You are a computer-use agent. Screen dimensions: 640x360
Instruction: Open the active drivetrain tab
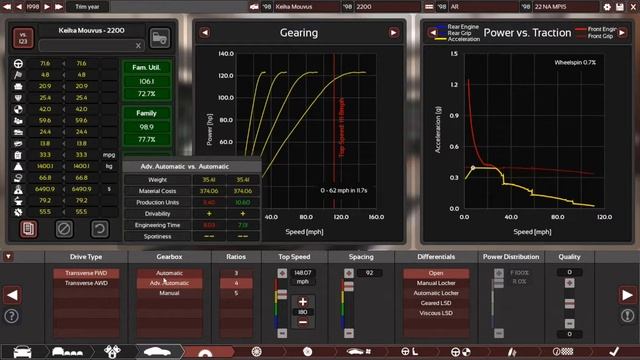tap(205, 351)
